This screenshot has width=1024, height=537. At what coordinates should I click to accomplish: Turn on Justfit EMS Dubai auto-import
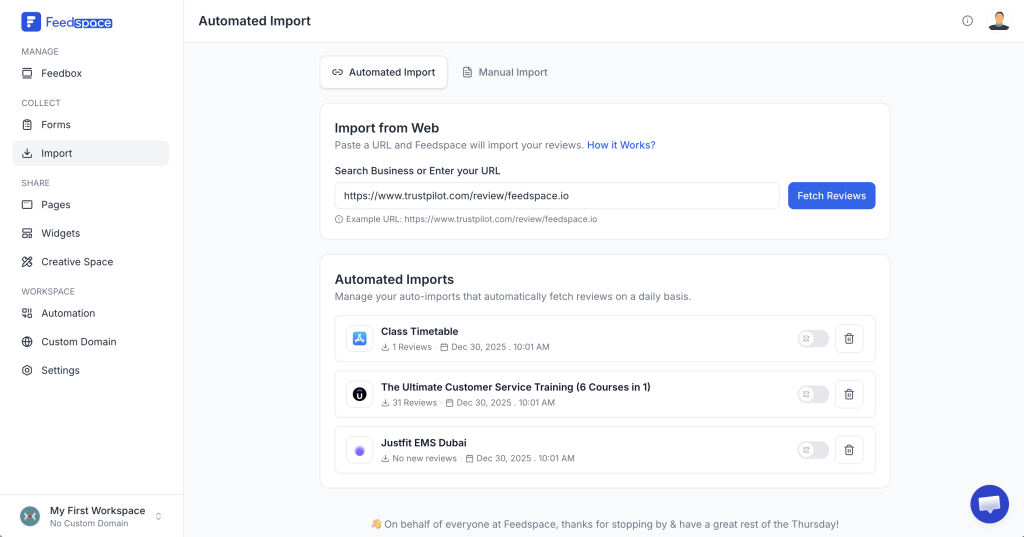(x=813, y=450)
